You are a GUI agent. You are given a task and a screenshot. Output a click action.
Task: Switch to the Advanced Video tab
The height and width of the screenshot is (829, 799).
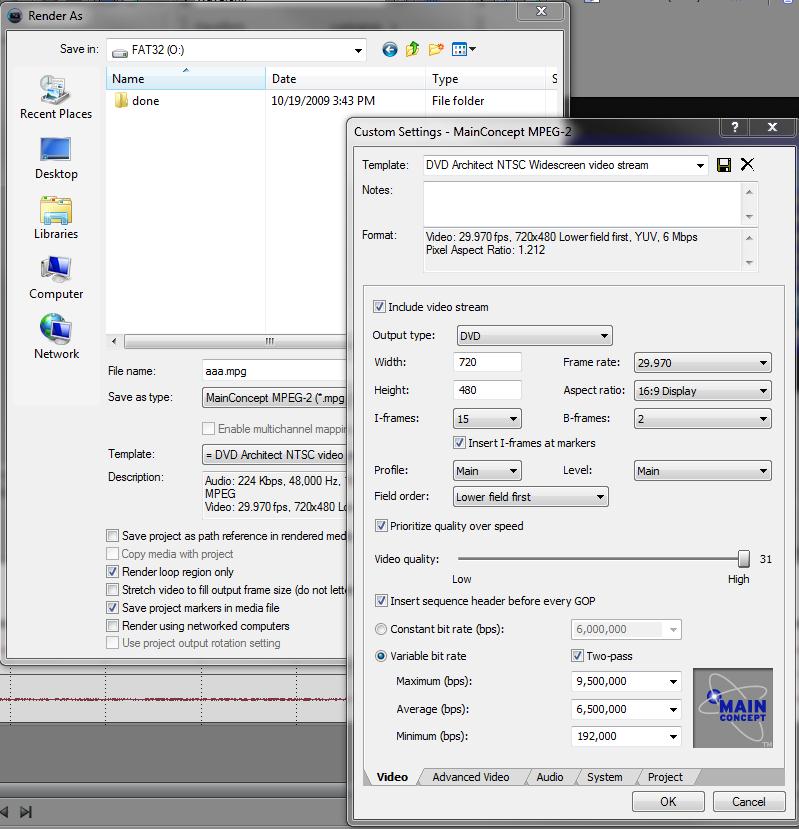coord(471,777)
